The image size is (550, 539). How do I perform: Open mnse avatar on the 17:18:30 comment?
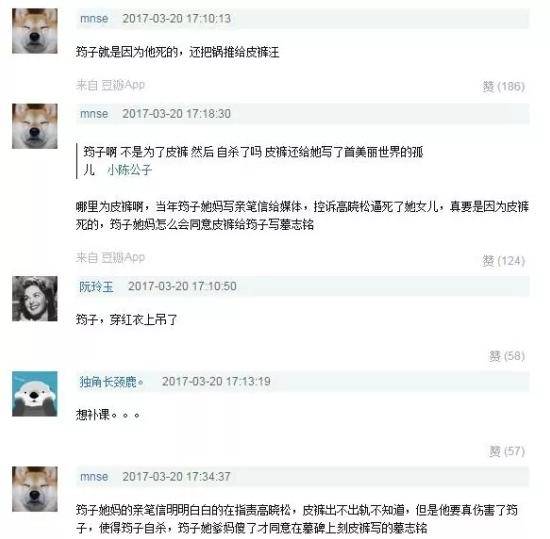pyautogui.click(x=35, y=126)
